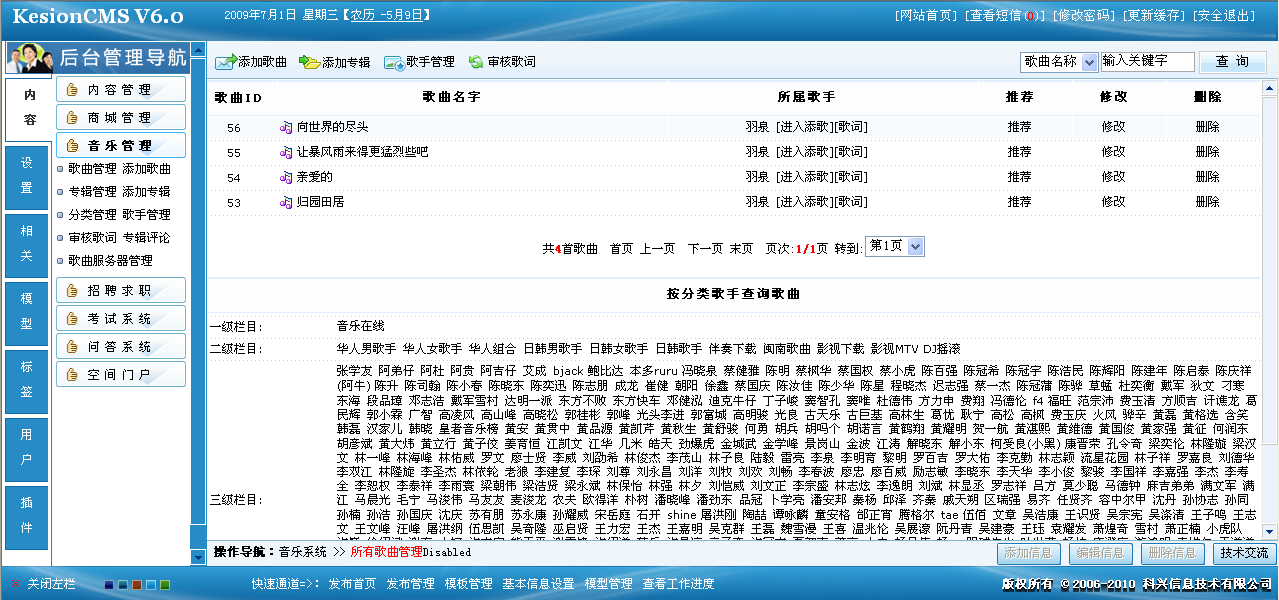Open the 第1页 page jump dropdown

coord(893,246)
